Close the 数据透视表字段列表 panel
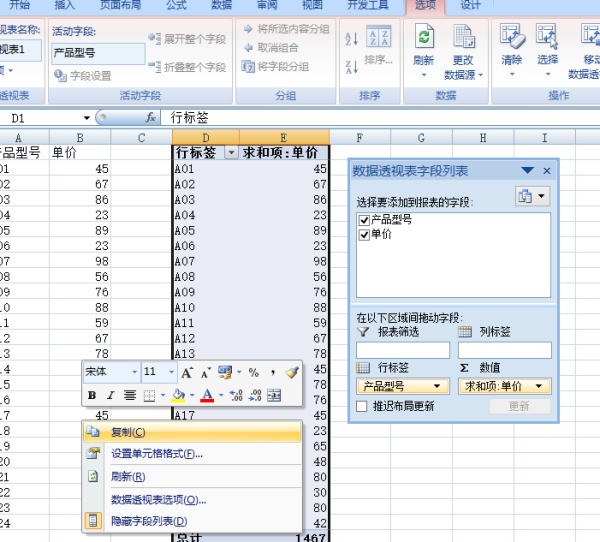This screenshot has width=600, height=542. click(x=547, y=171)
